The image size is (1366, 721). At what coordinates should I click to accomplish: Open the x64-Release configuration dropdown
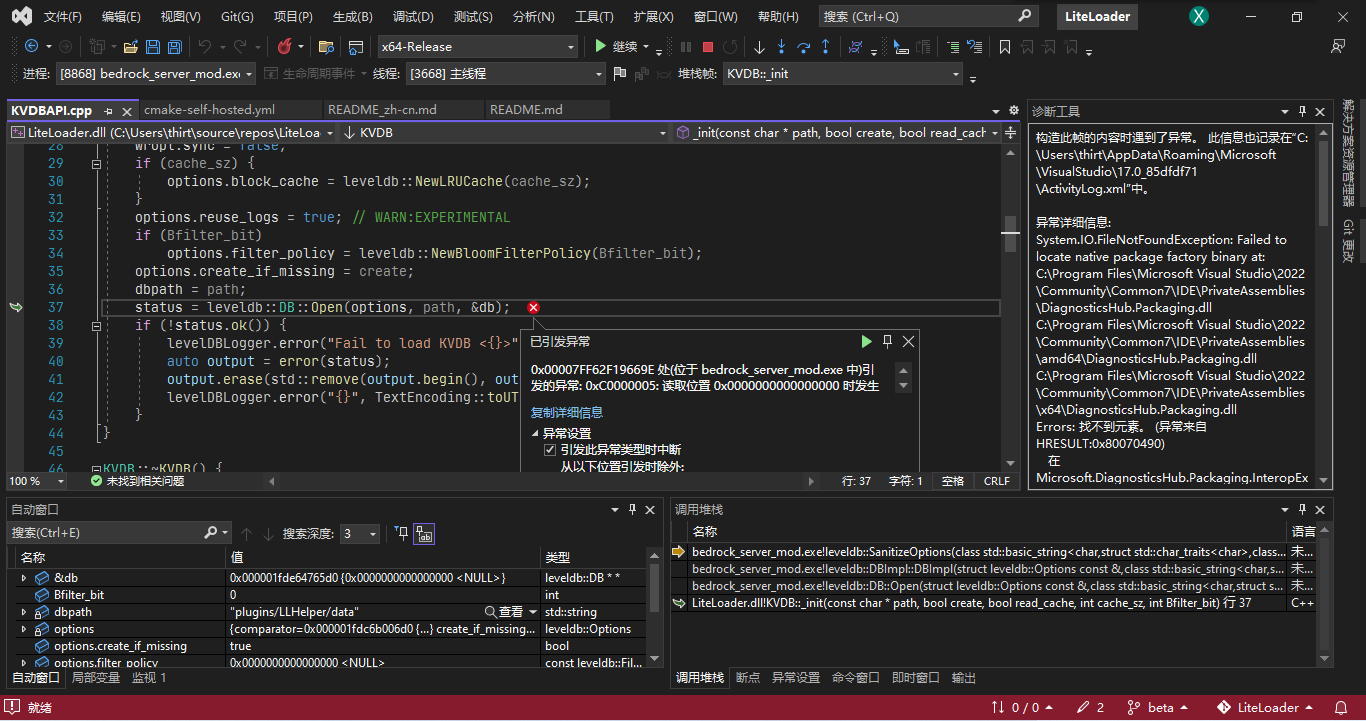pos(478,46)
